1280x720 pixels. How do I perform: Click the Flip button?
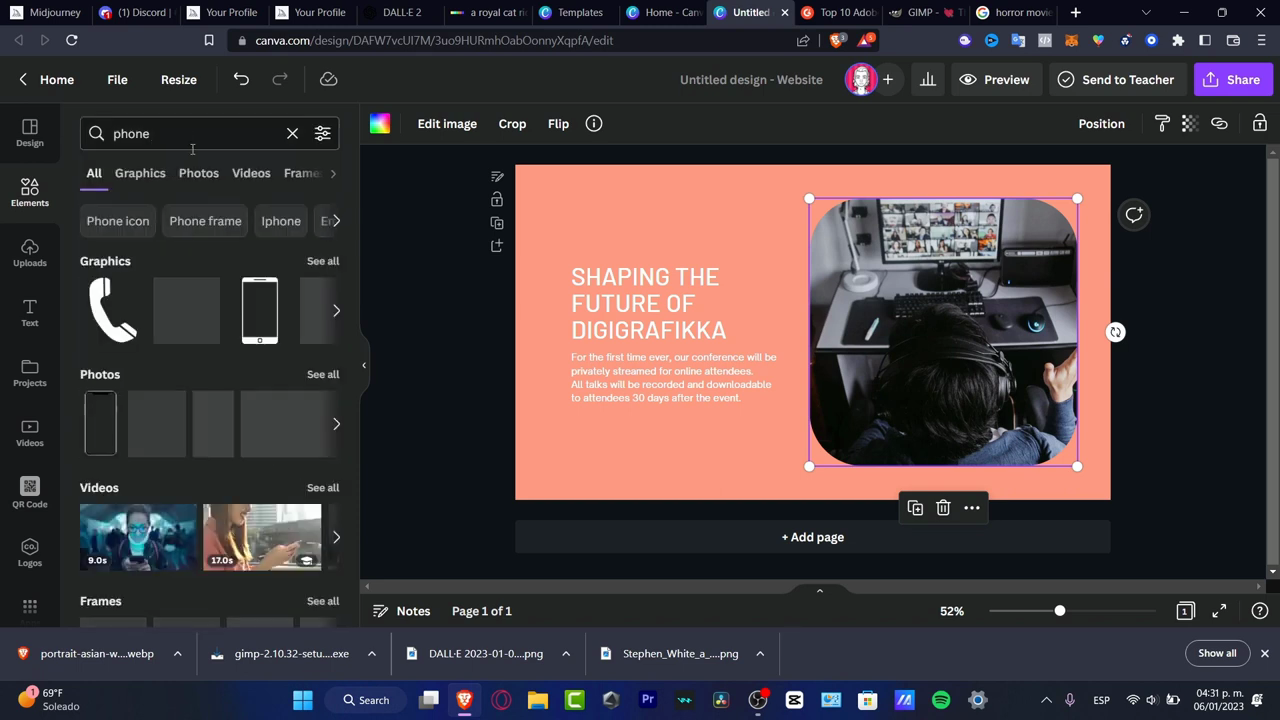click(x=558, y=124)
